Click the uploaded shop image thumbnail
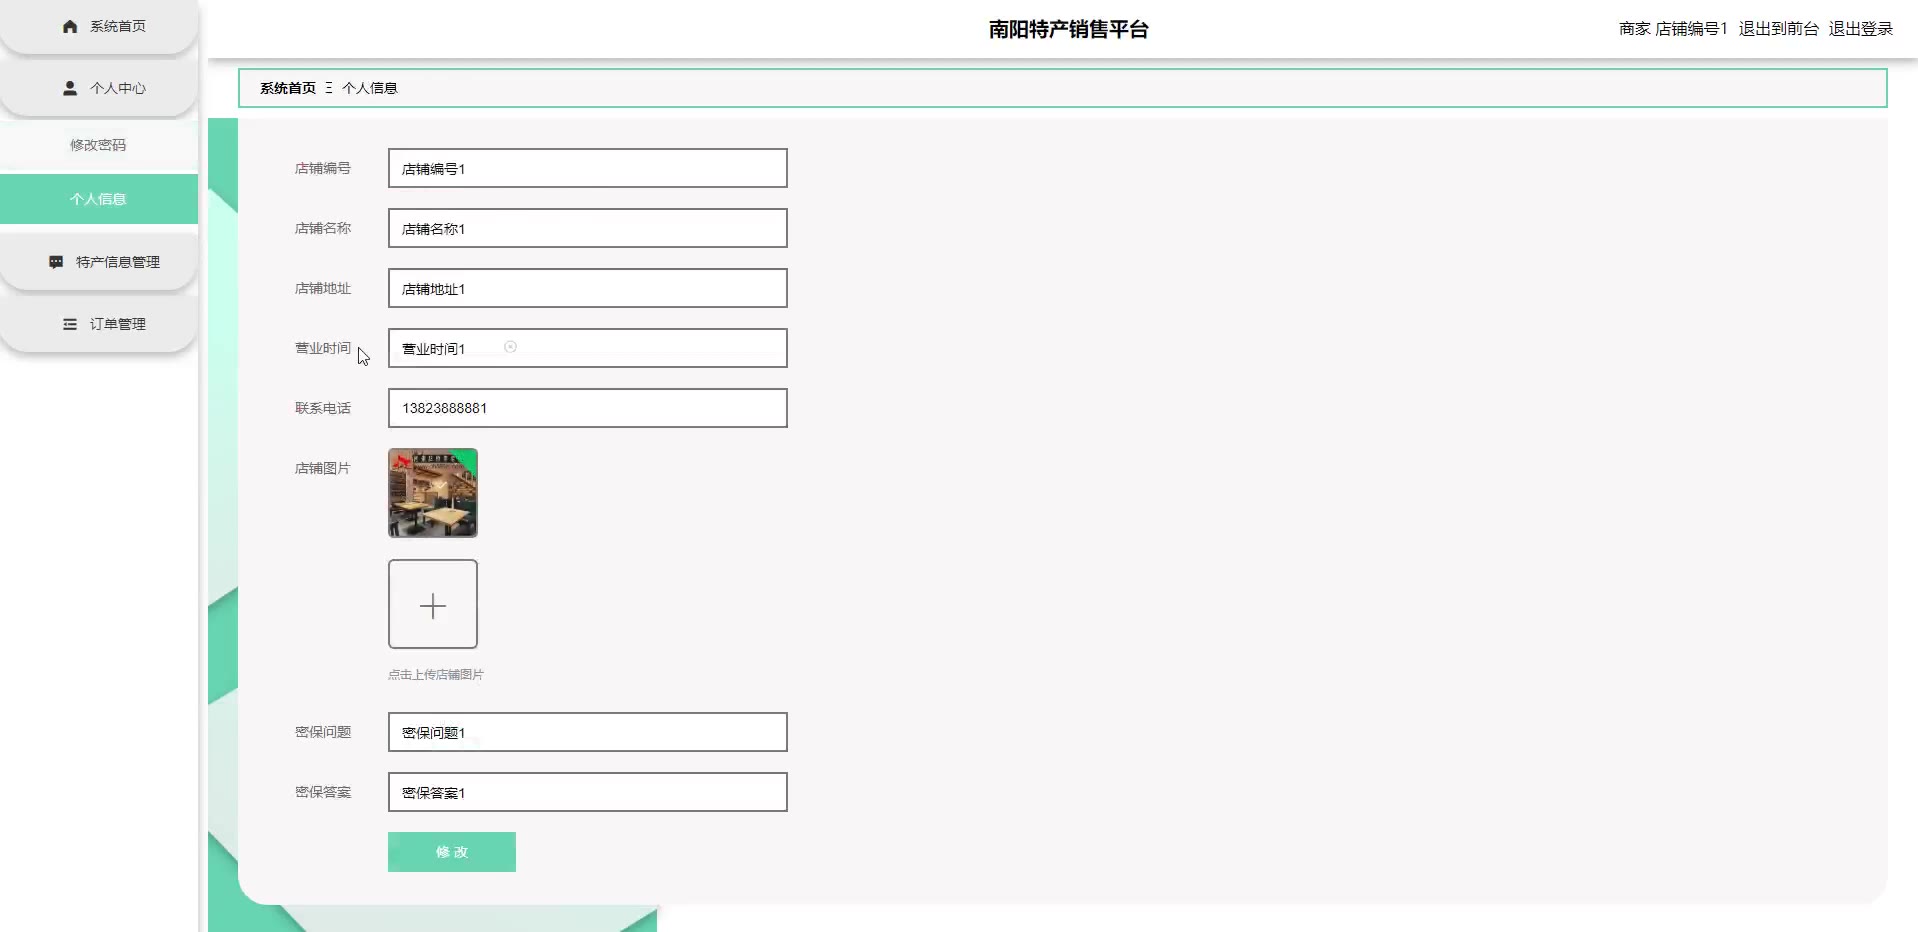 [x=433, y=493]
